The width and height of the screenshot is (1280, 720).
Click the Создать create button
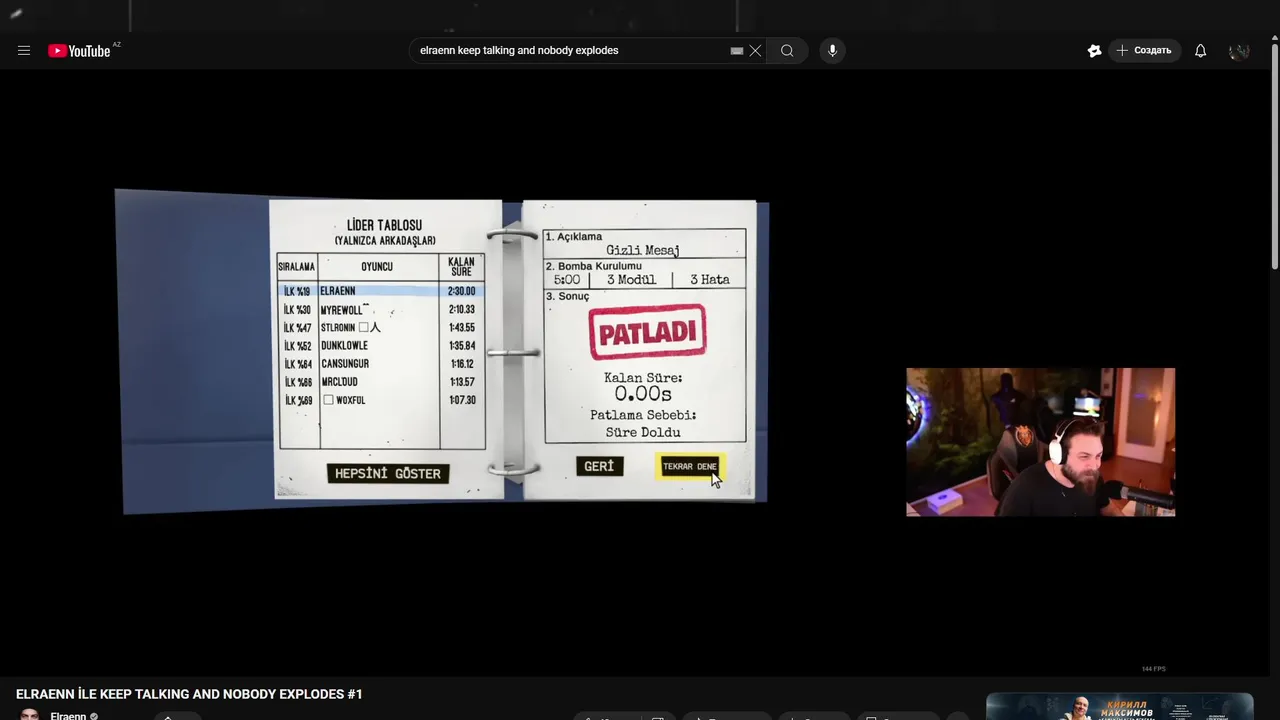click(1144, 51)
